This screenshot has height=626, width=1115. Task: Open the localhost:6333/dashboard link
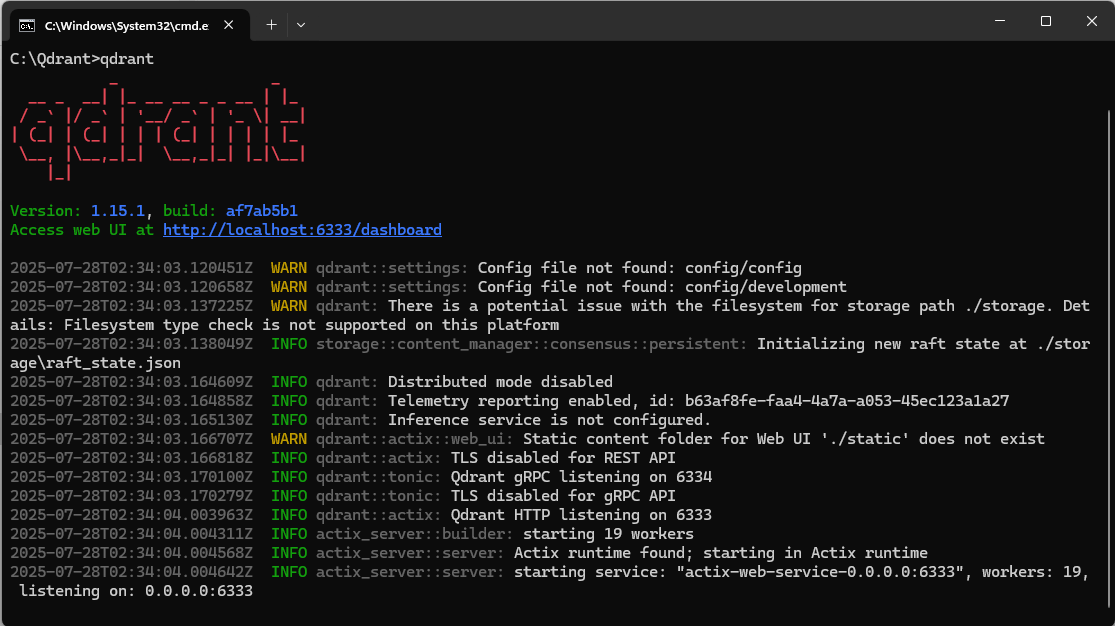[x=302, y=230]
